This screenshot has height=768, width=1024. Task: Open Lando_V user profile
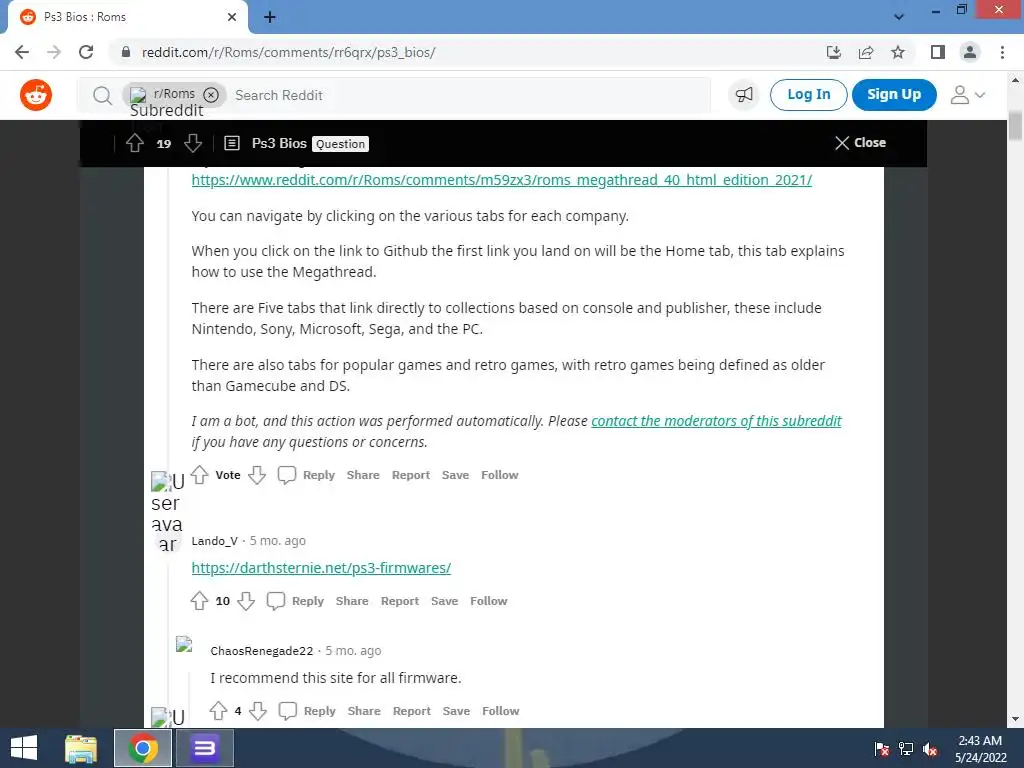point(214,541)
